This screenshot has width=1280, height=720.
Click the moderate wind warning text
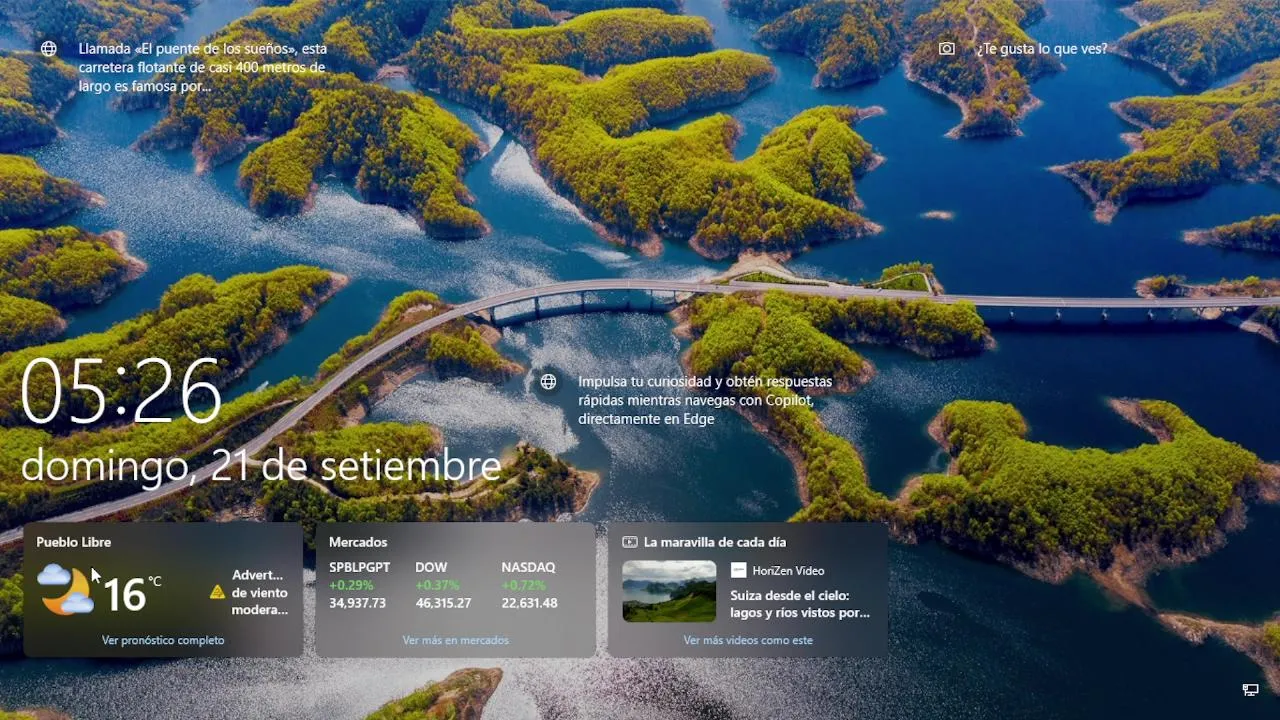coord(260,592)
